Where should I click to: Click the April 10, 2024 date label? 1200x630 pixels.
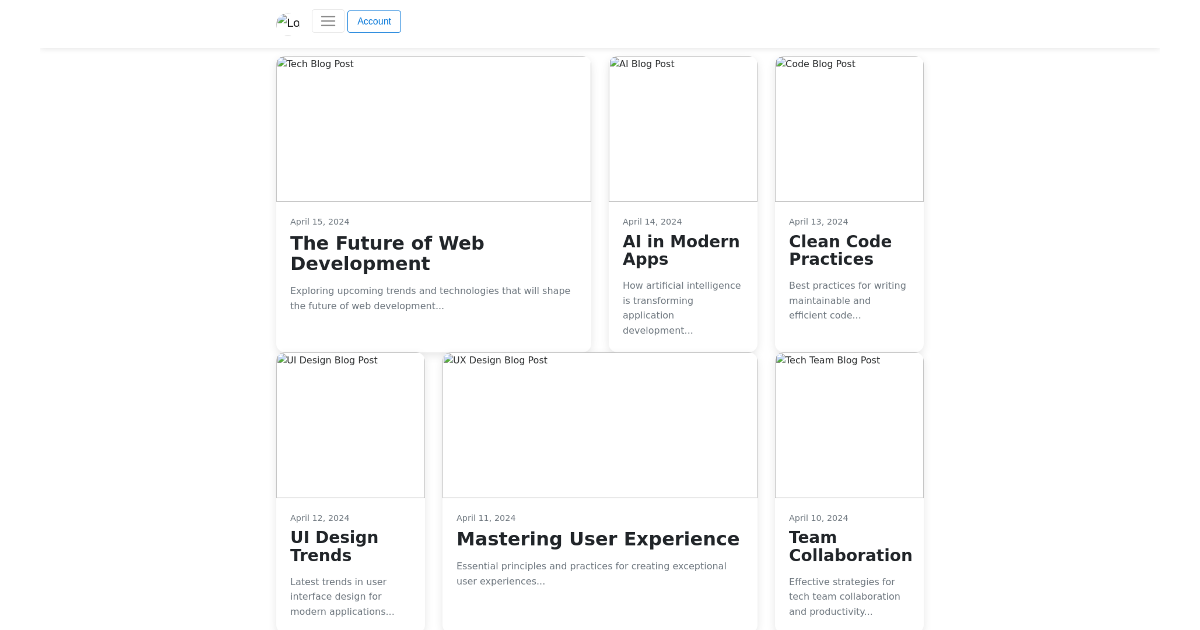(818, 518)
